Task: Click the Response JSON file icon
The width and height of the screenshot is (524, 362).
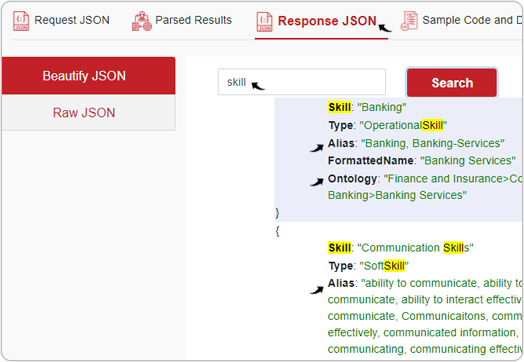Action: pyautogui.click(x=264, y=22)
